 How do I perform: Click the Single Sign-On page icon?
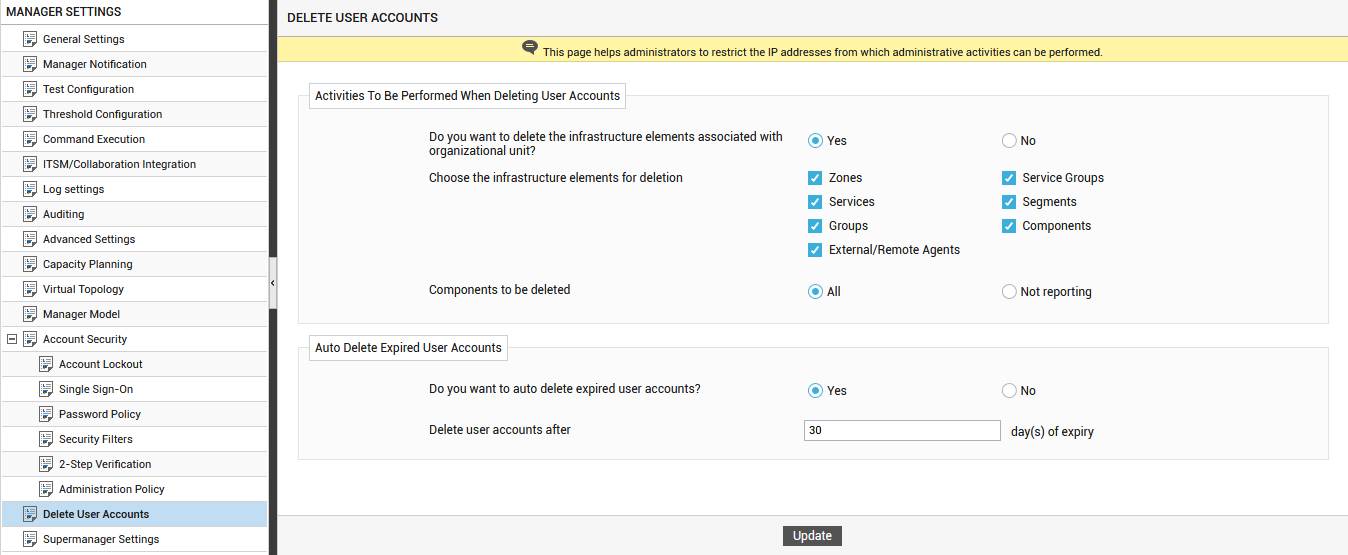pyautogui.click(x=46, y=389)
